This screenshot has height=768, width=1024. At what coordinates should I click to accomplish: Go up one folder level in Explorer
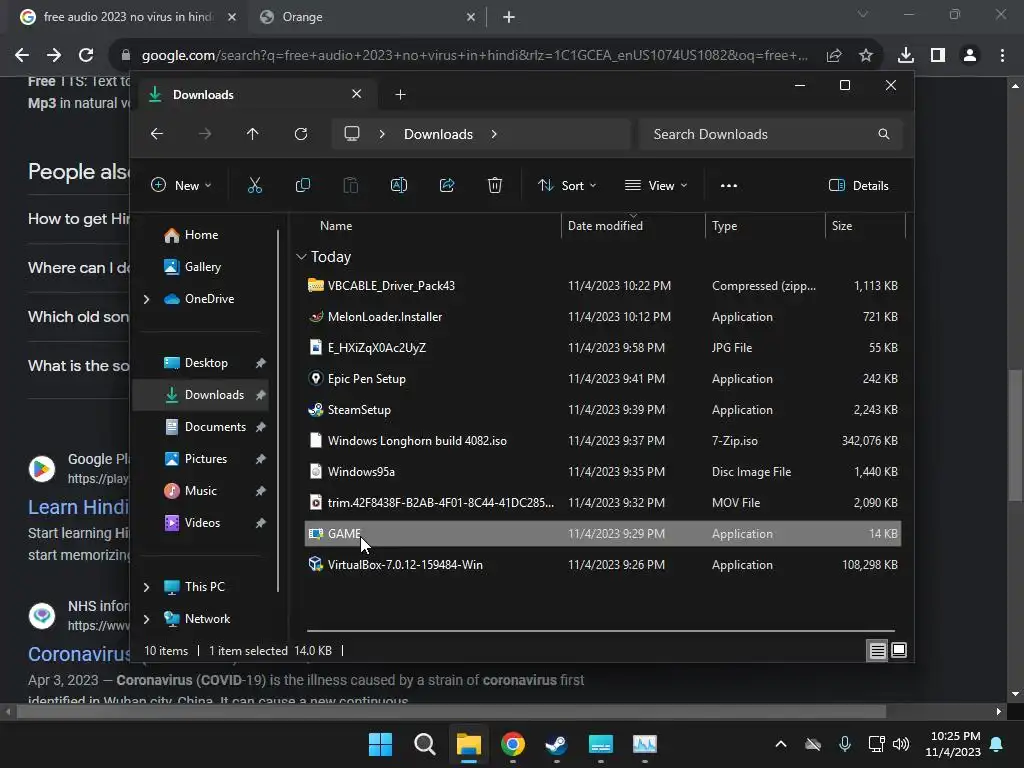click(x=253, y=134)
